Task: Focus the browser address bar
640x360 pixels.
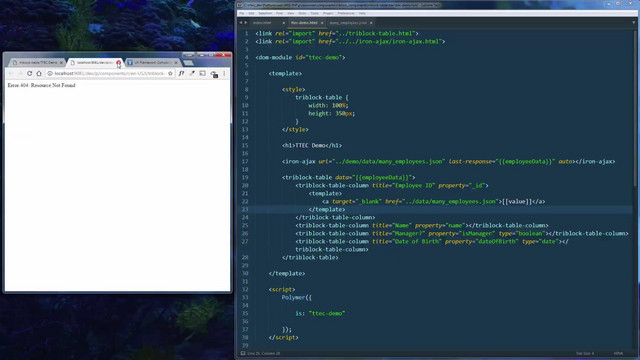Action: pos(109,73)
